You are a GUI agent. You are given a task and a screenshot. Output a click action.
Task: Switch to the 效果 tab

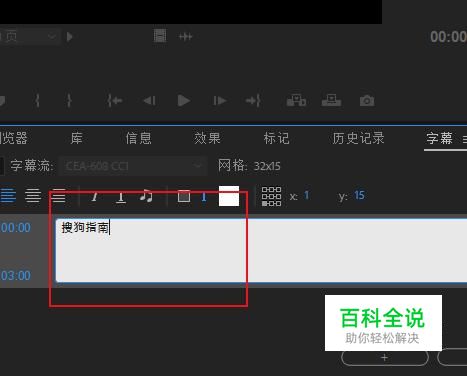tap(207, 138)
